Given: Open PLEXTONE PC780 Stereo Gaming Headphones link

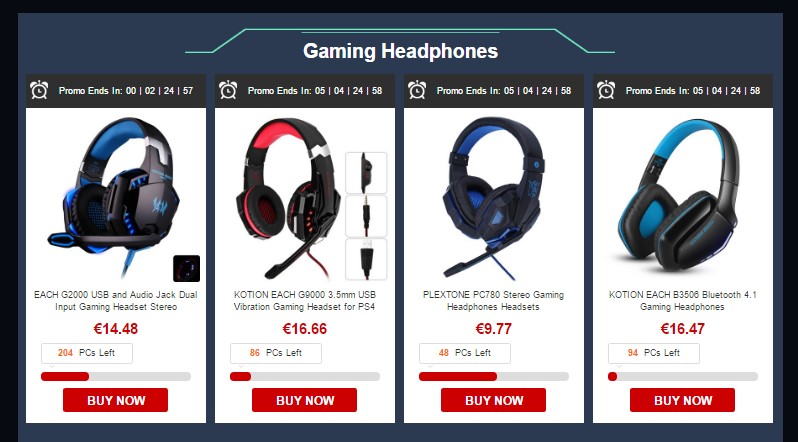Looking at the screenshot, I should [493, 301].
